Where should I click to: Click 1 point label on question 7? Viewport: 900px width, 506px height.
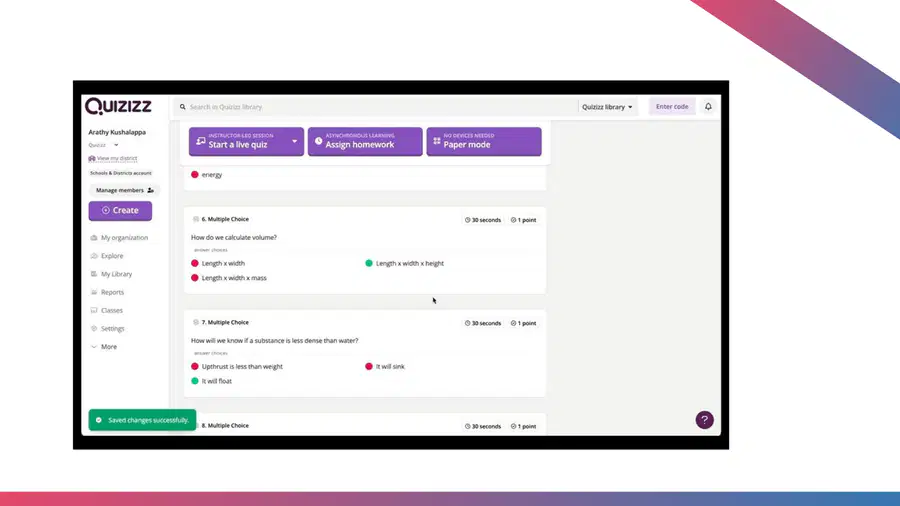[523, 324]
